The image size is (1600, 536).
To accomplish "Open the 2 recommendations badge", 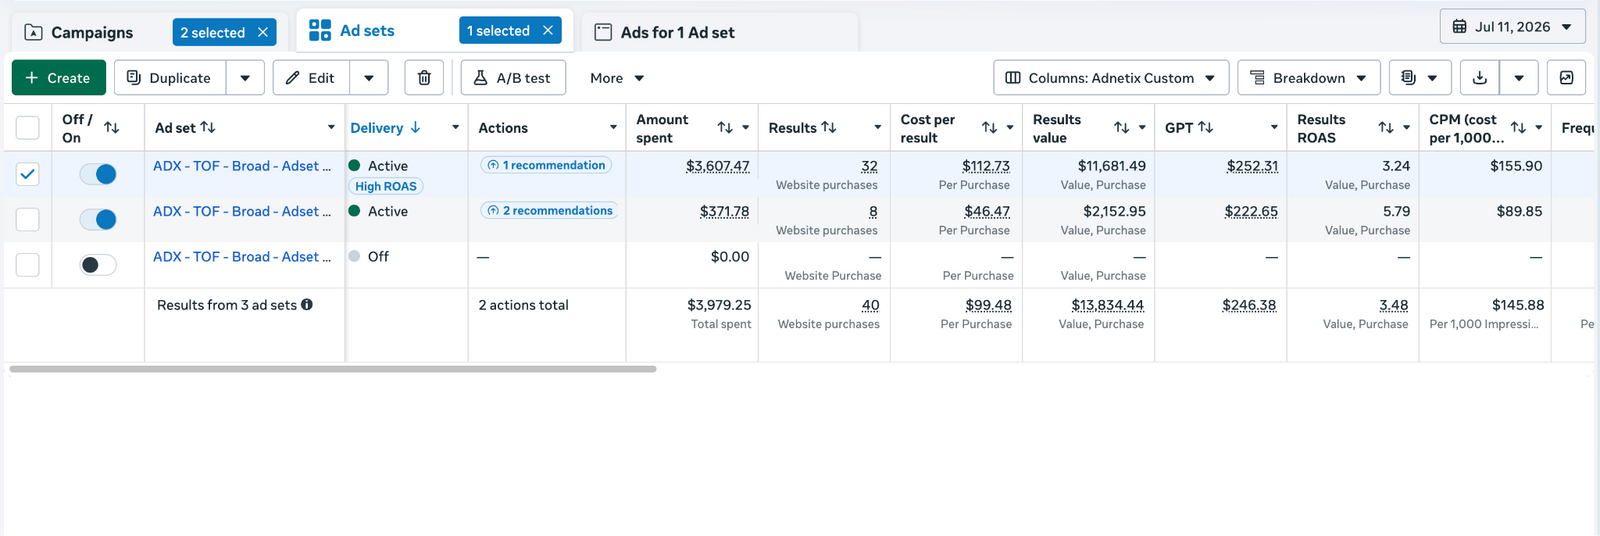I will point(550,210).
